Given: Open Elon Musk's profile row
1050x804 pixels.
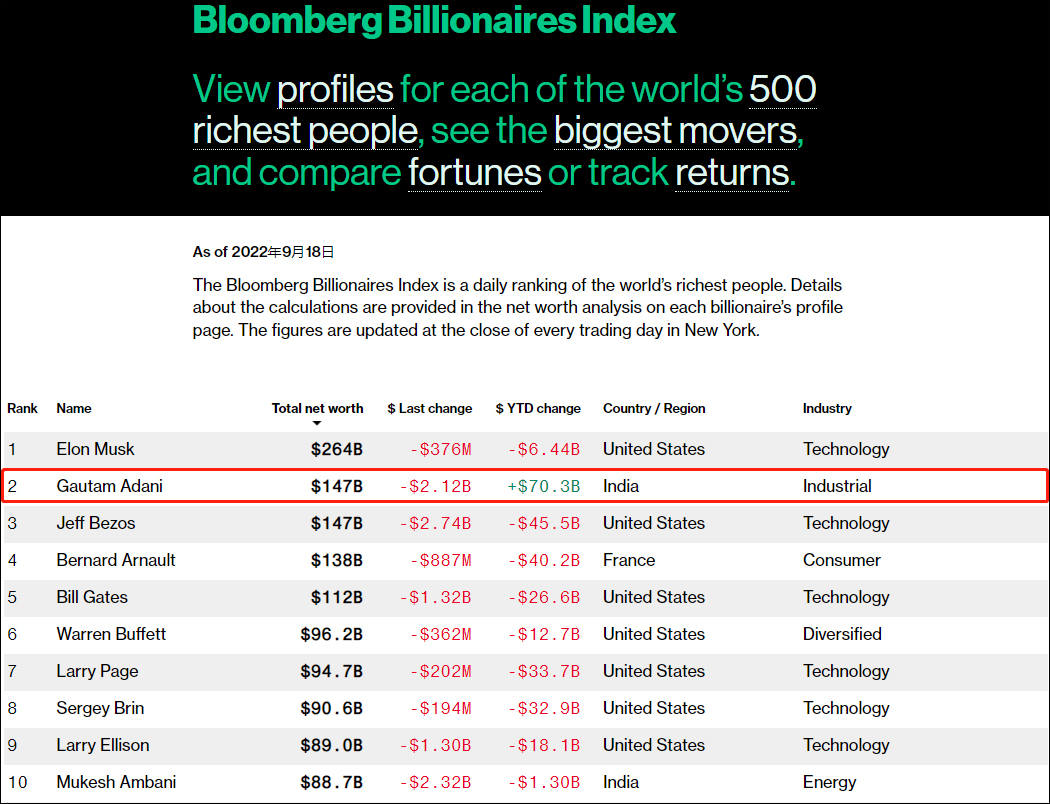Looking at the screenshot, I should point(96,449).
